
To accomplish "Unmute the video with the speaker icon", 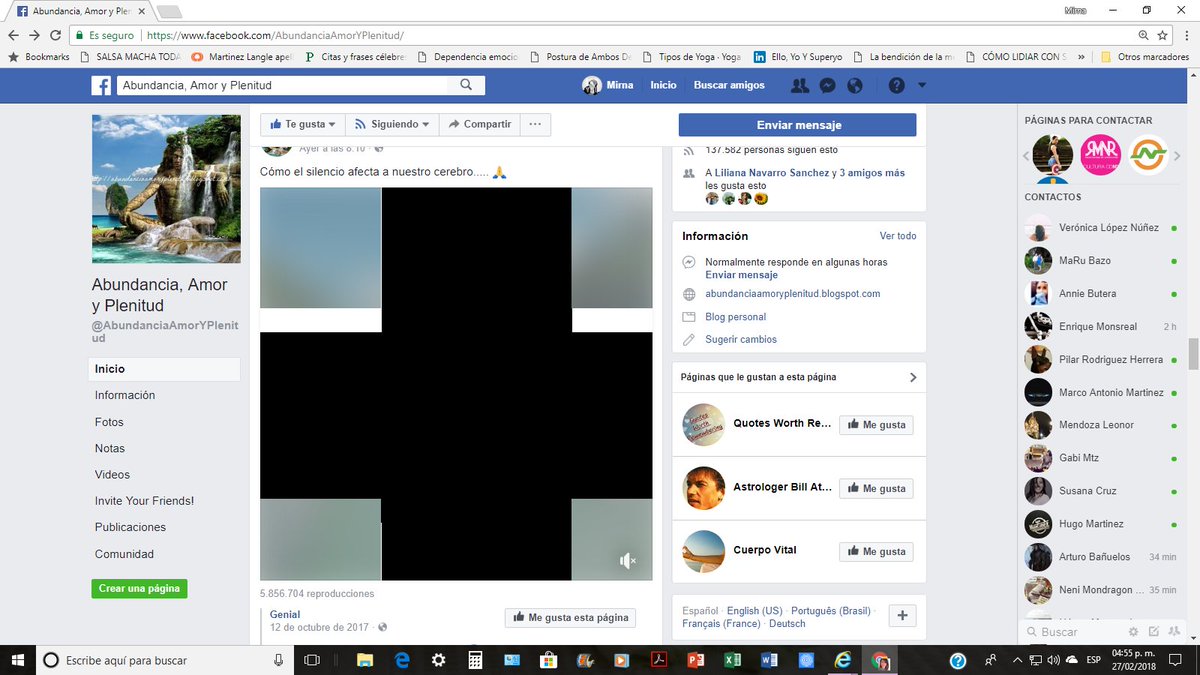I will (627, 561).
